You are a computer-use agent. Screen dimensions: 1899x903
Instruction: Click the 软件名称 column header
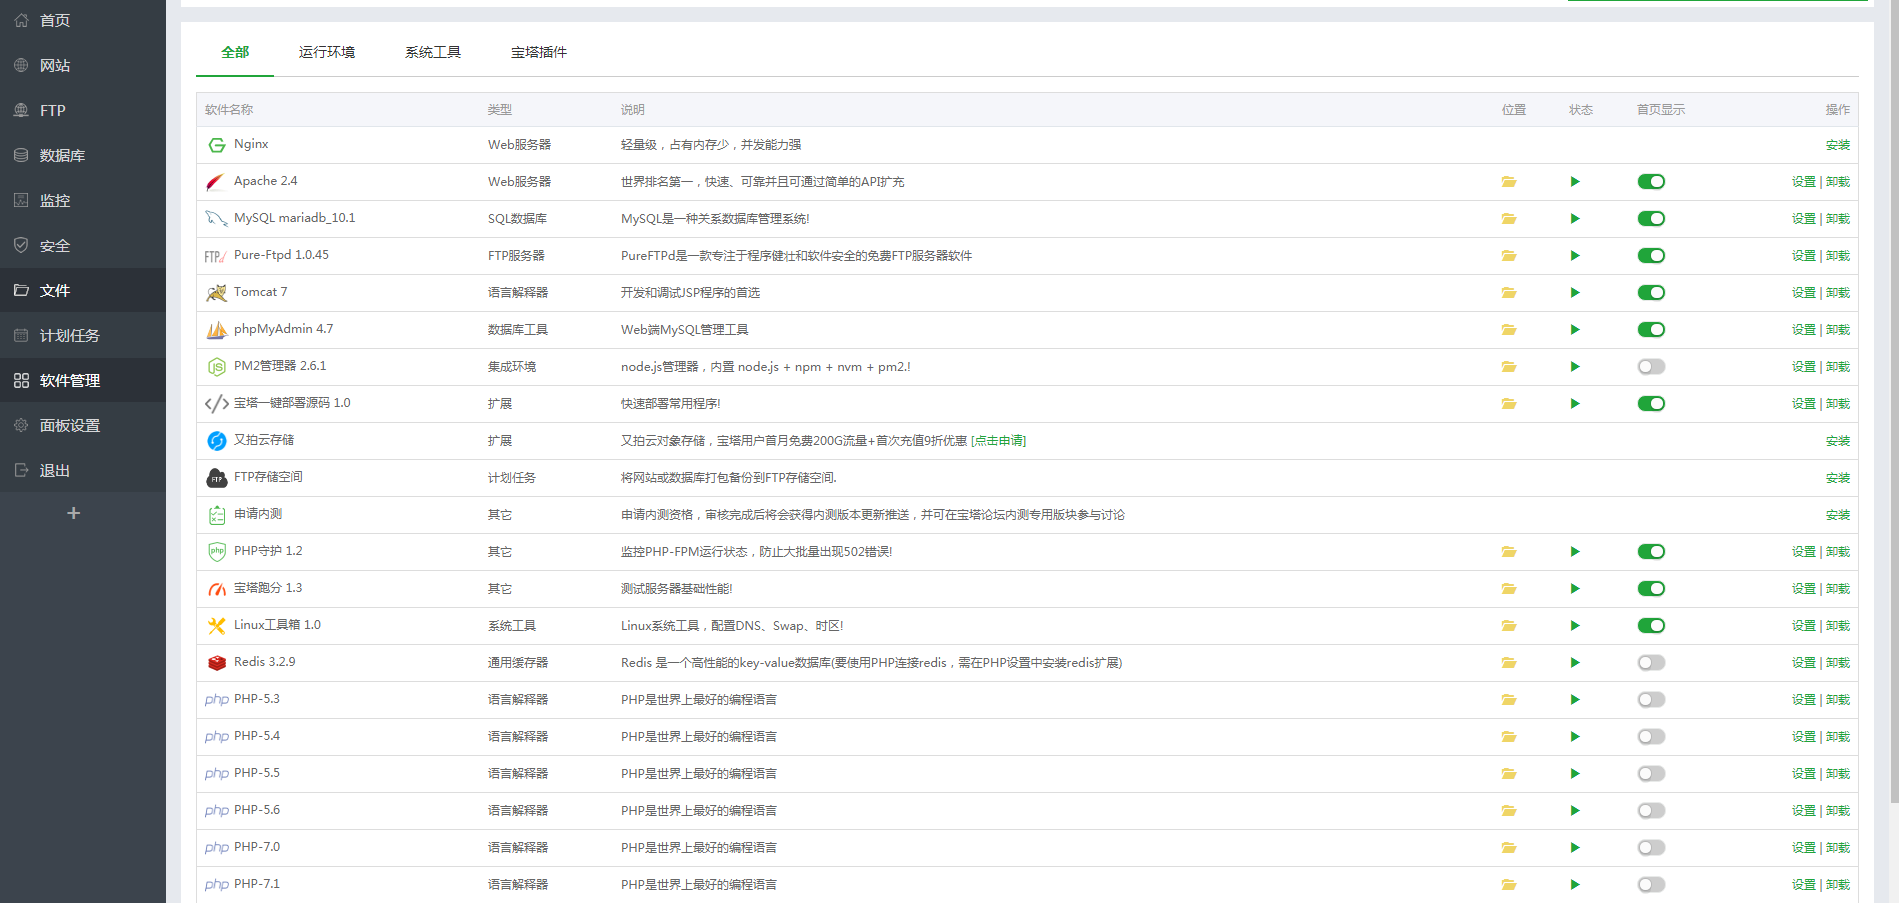click(x=229, y=110)
